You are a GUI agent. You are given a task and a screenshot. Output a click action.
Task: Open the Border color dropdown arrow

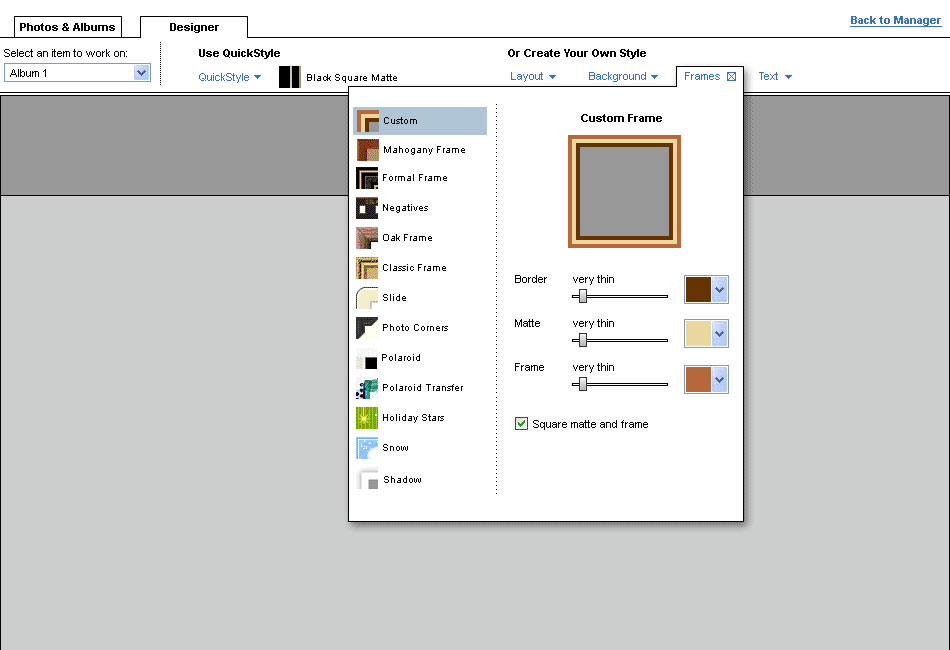tap(719, 290)
